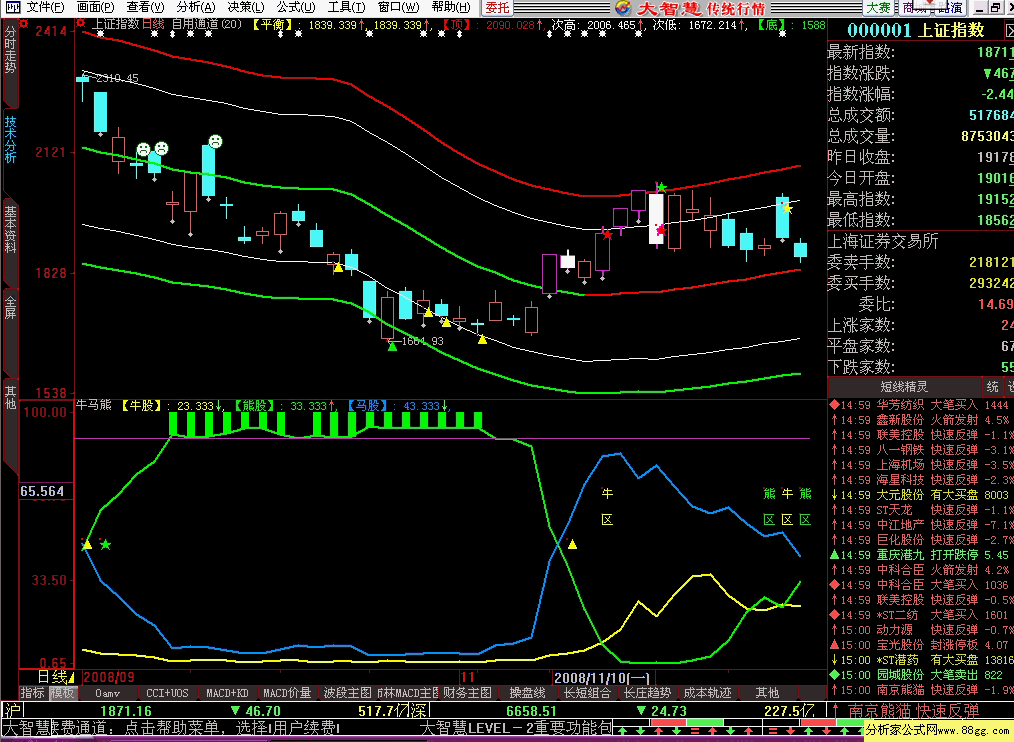Select the 统 tab beside 短线精灵
1014x742 pixels.
pos(993,387)
